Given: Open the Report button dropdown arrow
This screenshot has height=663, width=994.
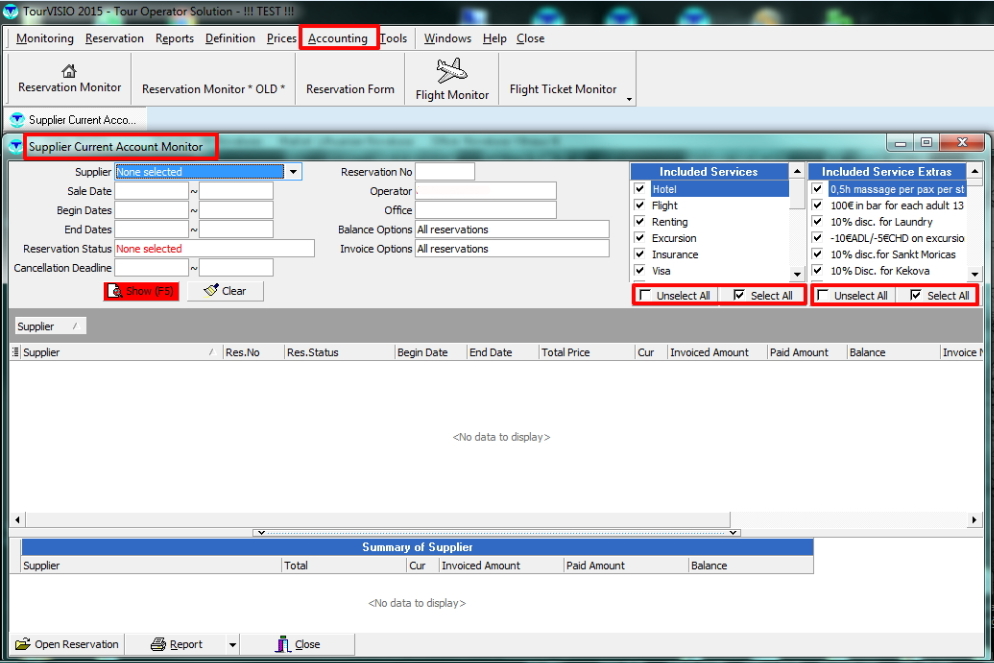Looking at the screenshot, I should (x=232, y=645).
